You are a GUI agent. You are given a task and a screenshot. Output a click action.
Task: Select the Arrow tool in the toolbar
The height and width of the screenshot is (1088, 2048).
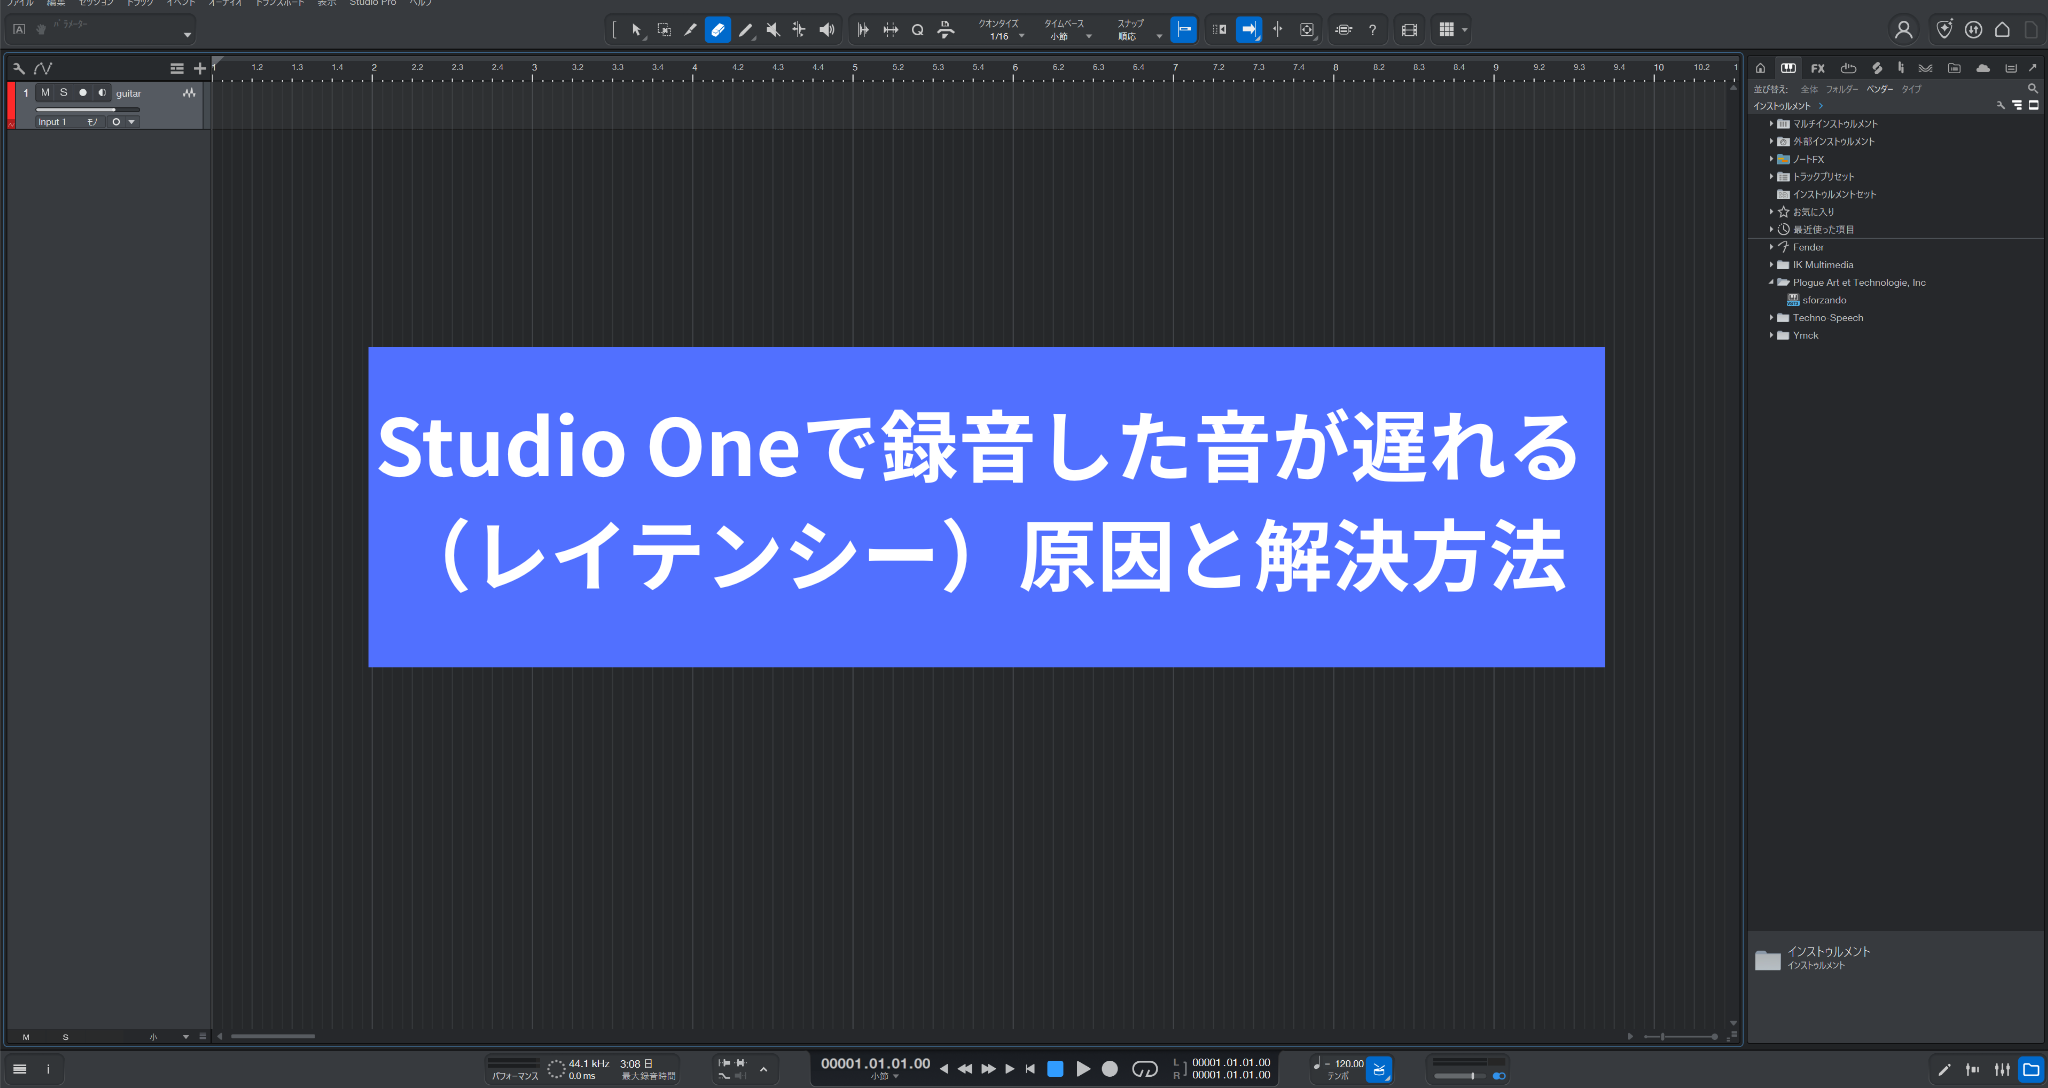point(636,30)
